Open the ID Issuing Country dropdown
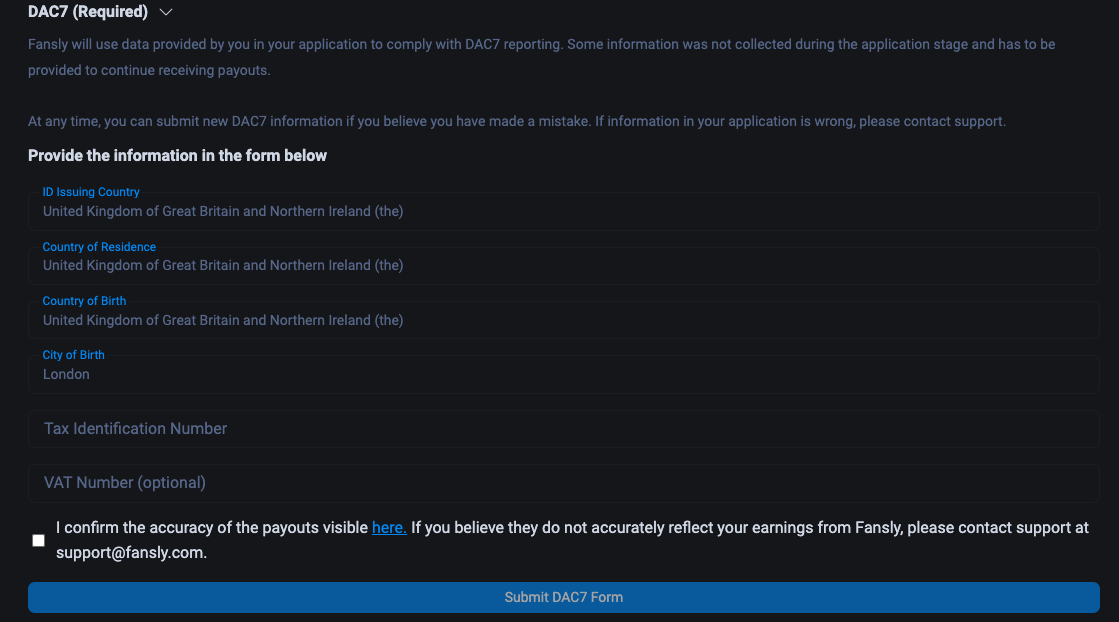This screenshot has height=622, width=1119. (563, 212)
